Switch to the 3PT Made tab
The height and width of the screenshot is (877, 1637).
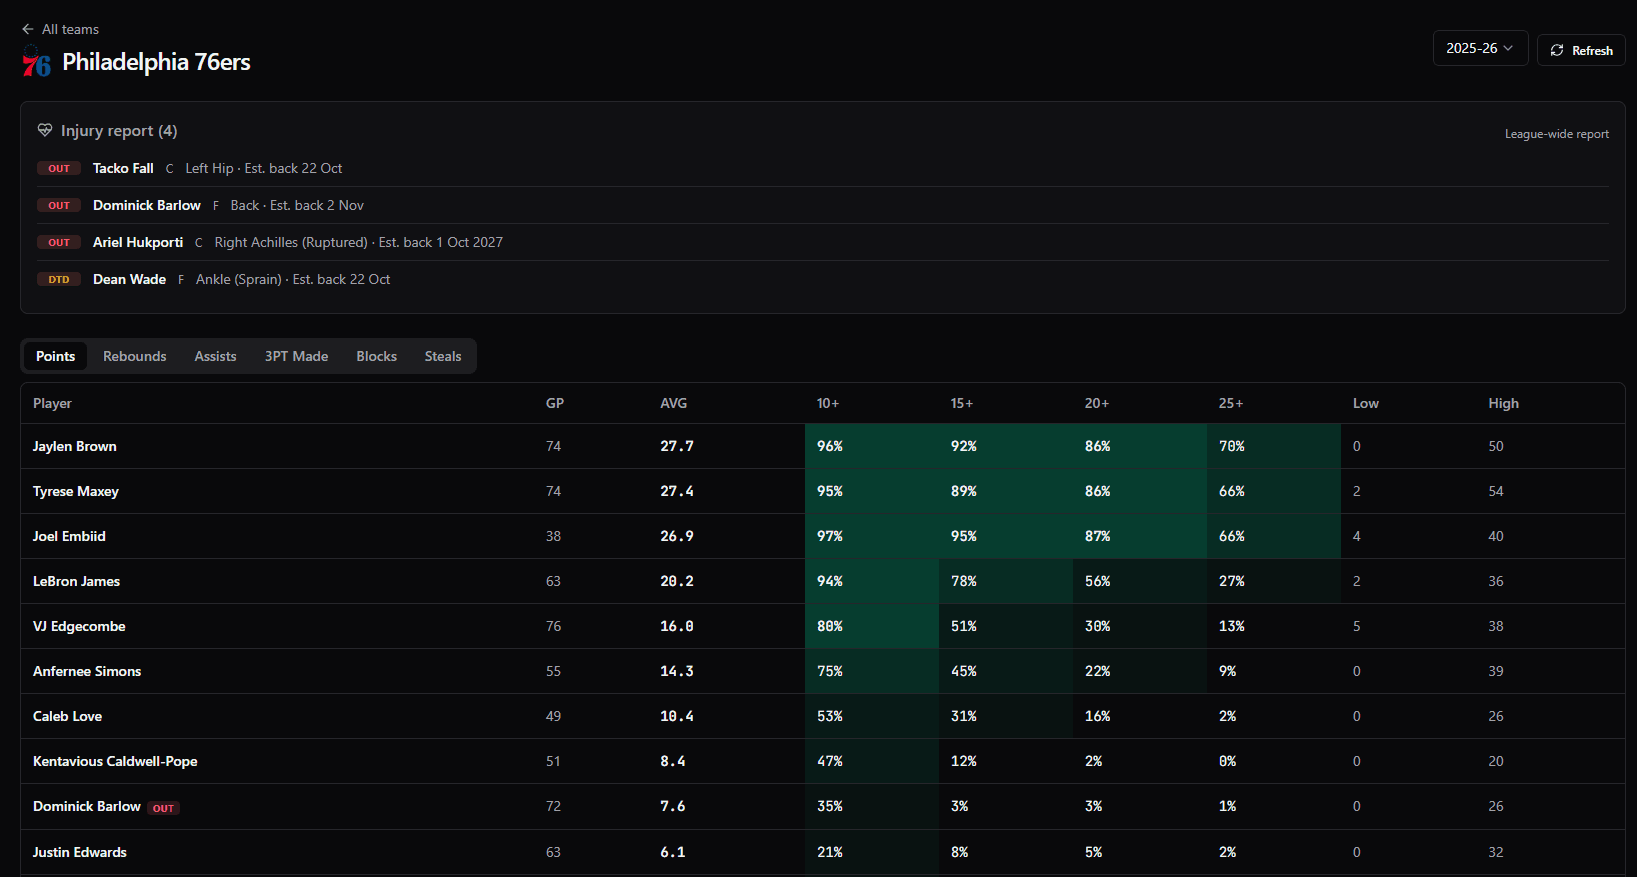(x=297, y=356)
